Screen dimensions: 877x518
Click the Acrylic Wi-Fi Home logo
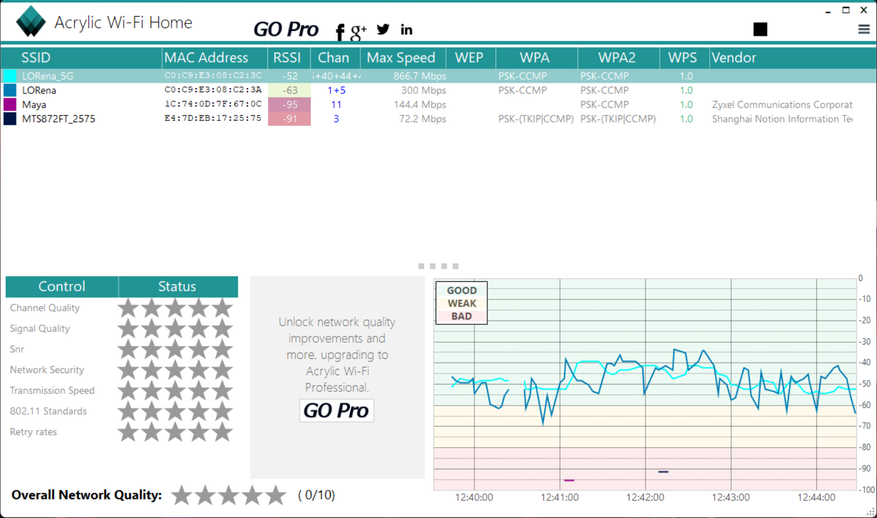point(31,21)
